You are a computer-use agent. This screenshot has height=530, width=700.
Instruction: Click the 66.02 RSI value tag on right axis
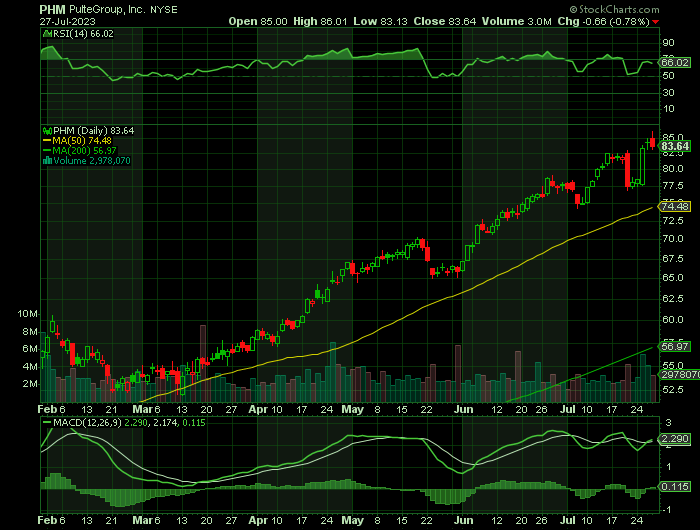click(675, 63)
